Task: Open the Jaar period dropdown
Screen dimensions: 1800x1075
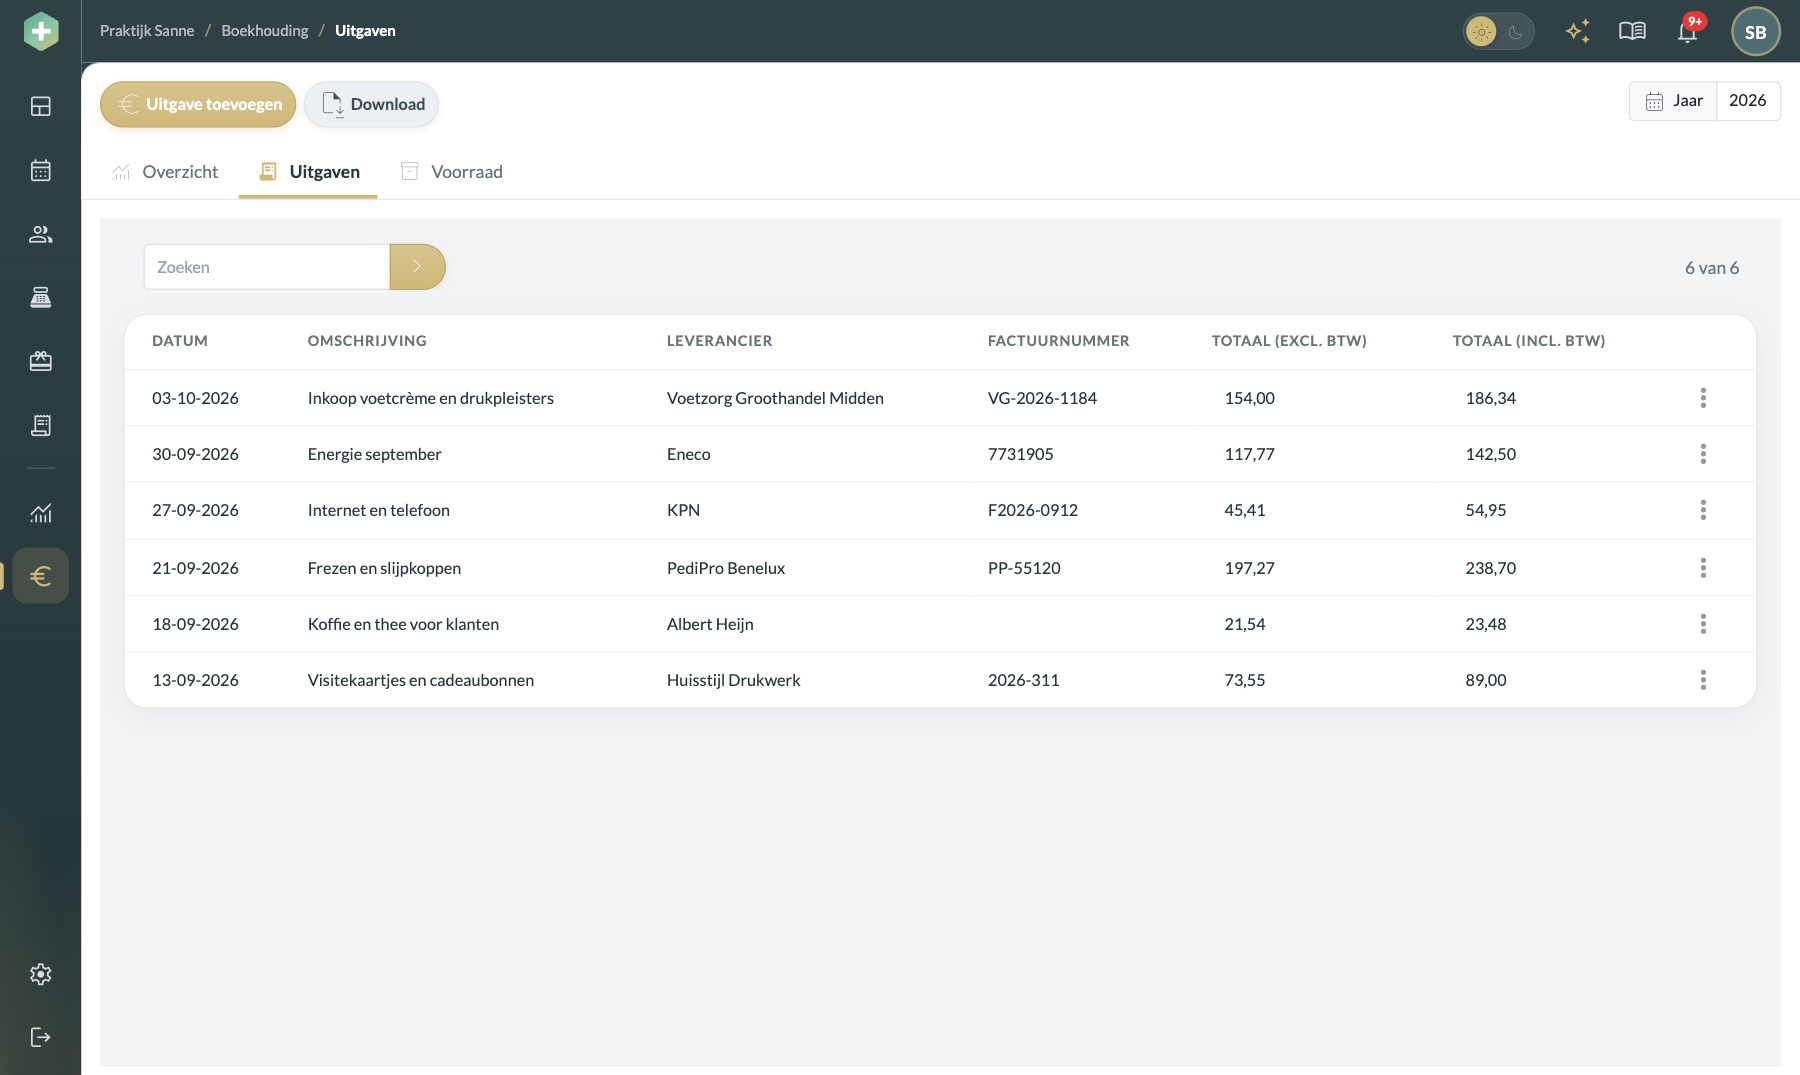Action: pos(1673,101)
